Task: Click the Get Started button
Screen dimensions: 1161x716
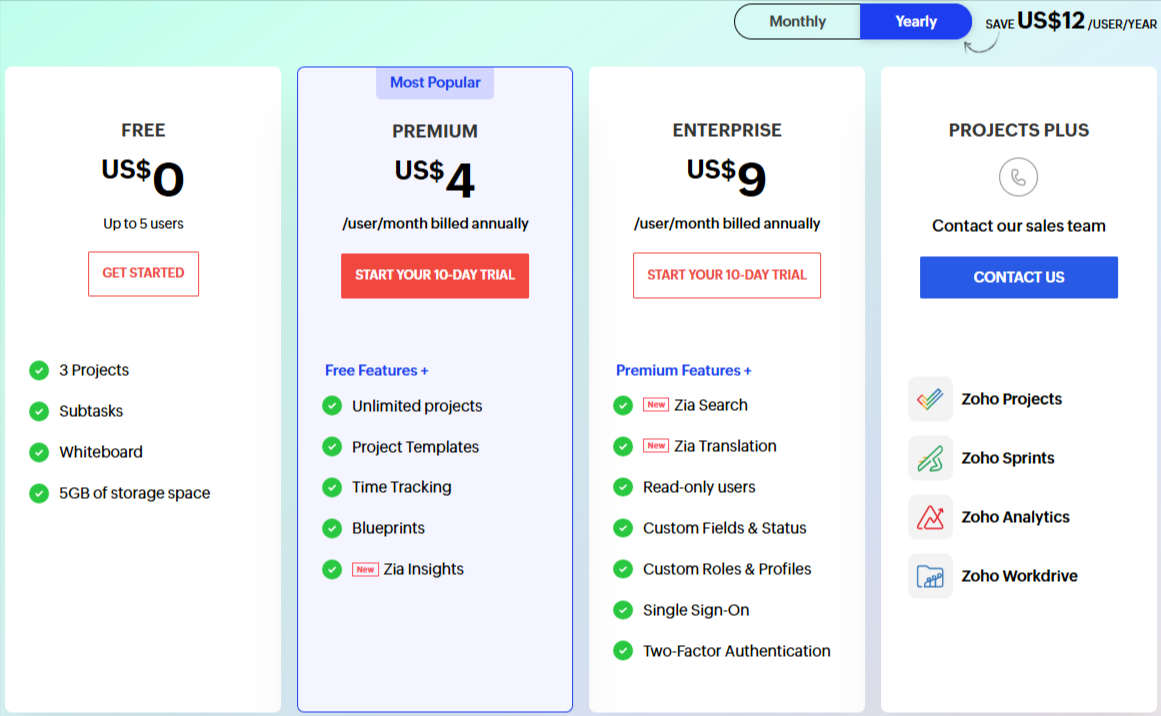Action: click(x=144, y=274)
